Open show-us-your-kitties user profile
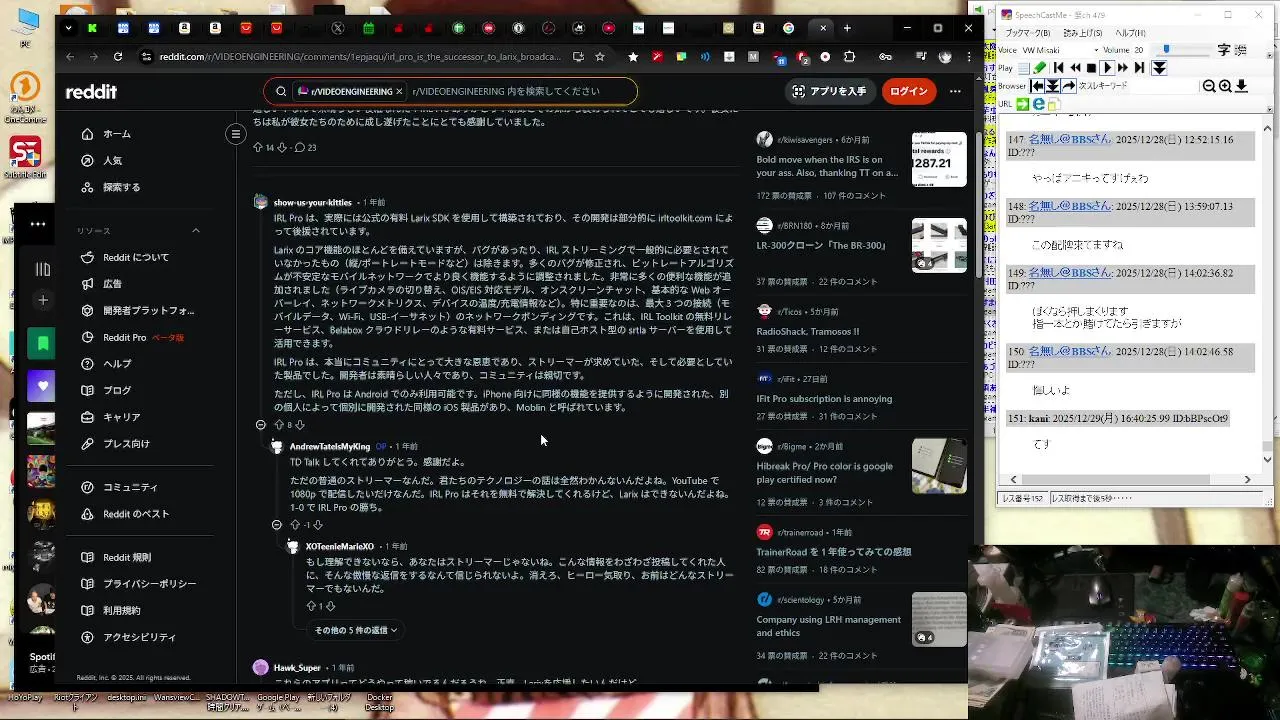 [313, 203]
